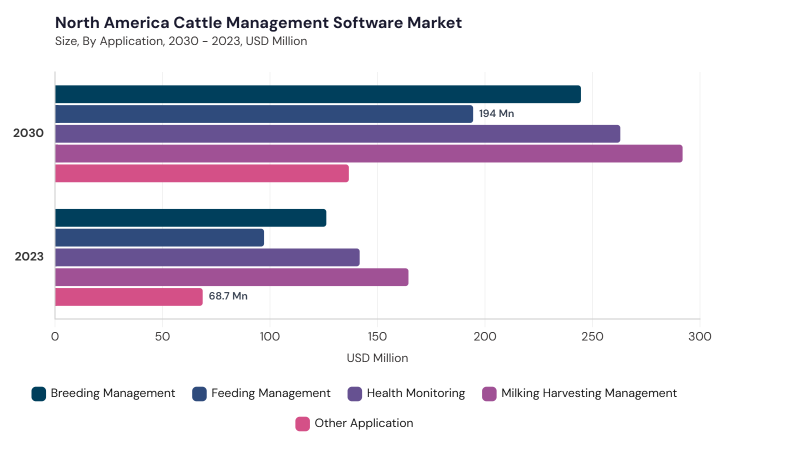Click the Milking Harvesting Management legend swatch
This screenshot has height=450, width=800.
click(489, 394)
